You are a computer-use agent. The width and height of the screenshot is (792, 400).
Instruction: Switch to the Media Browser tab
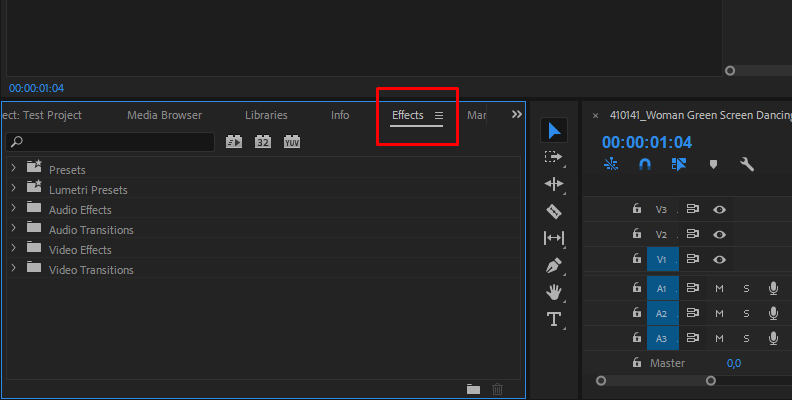point(164,115)
